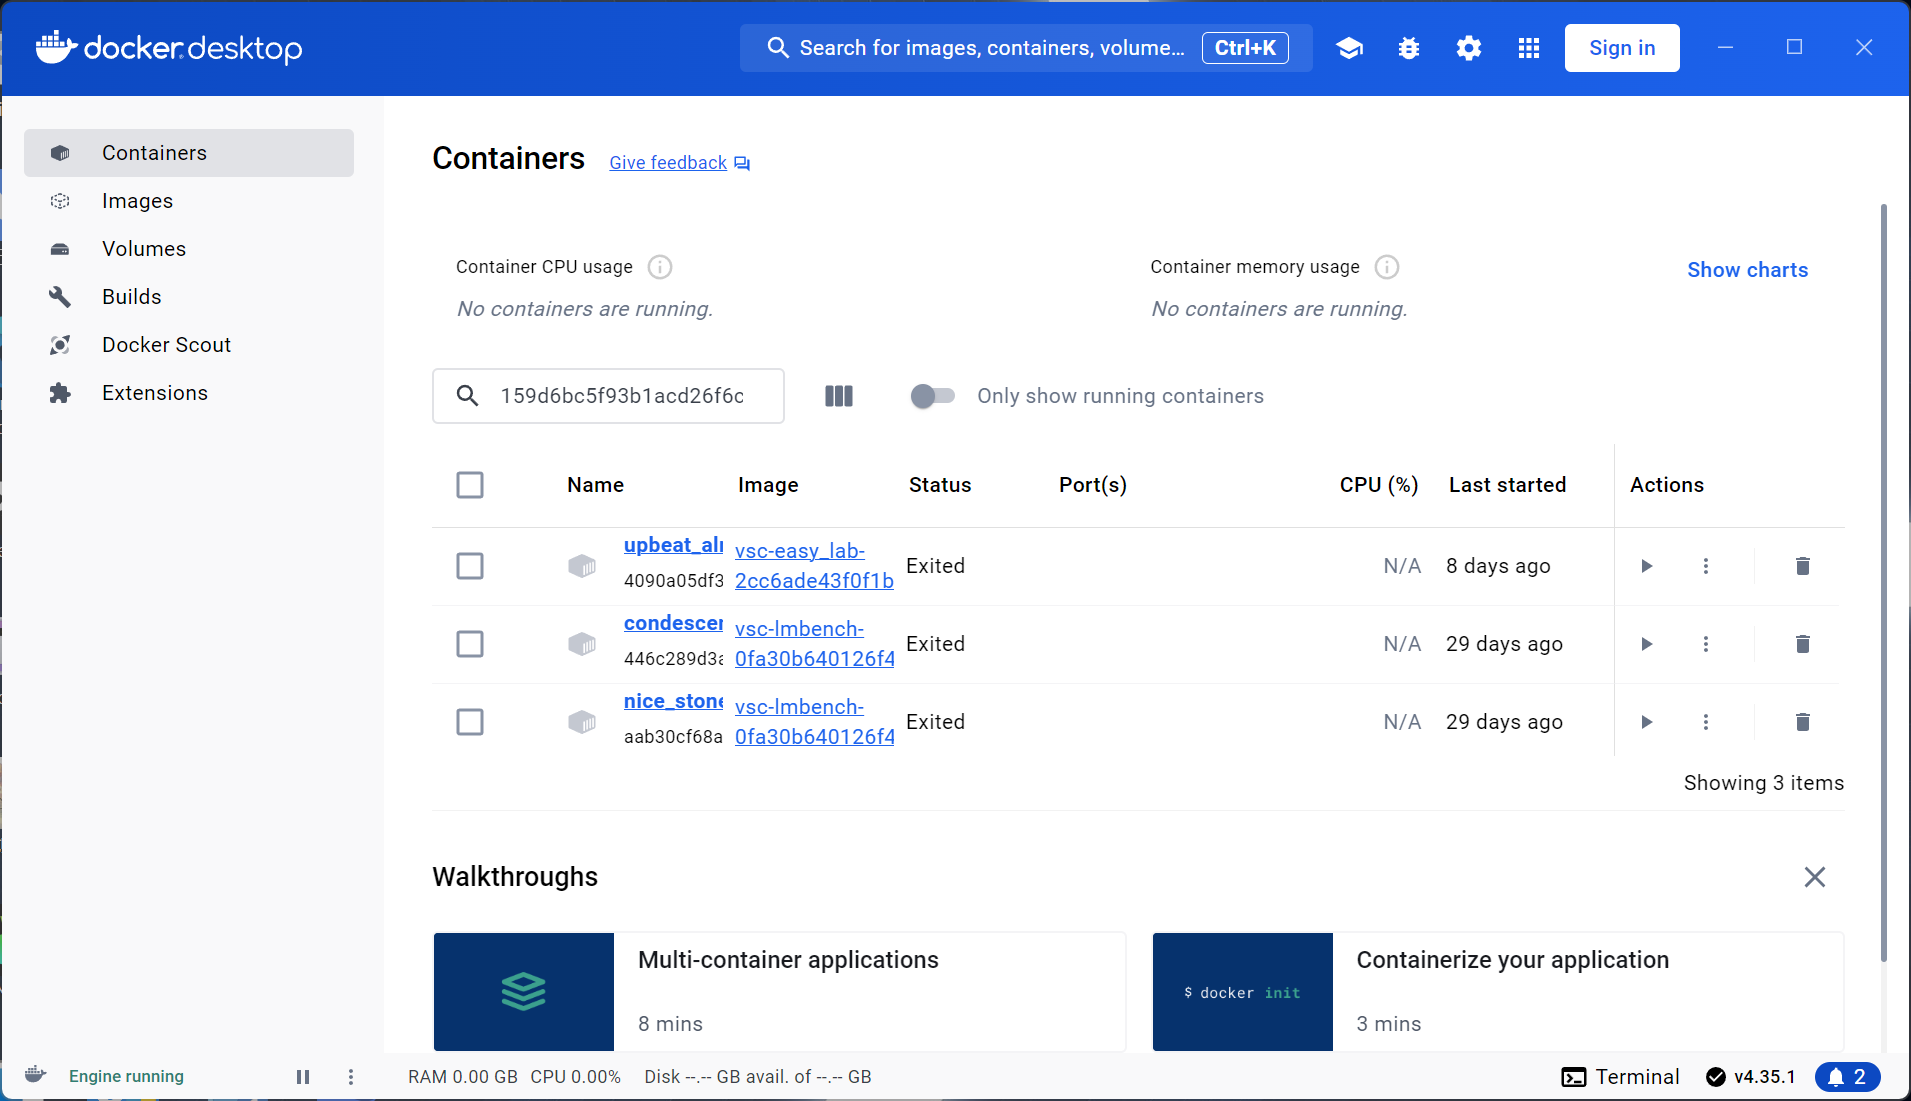This screenshot has height=1101, width=1911.
Task: Open the apps grid menu icon
Action: tap(1529, 48)
